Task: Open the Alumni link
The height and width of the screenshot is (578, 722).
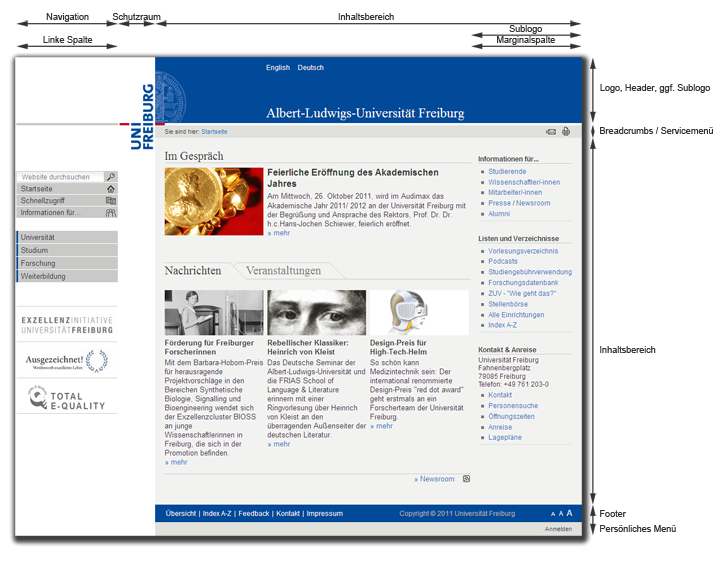Action: (499, 214)
